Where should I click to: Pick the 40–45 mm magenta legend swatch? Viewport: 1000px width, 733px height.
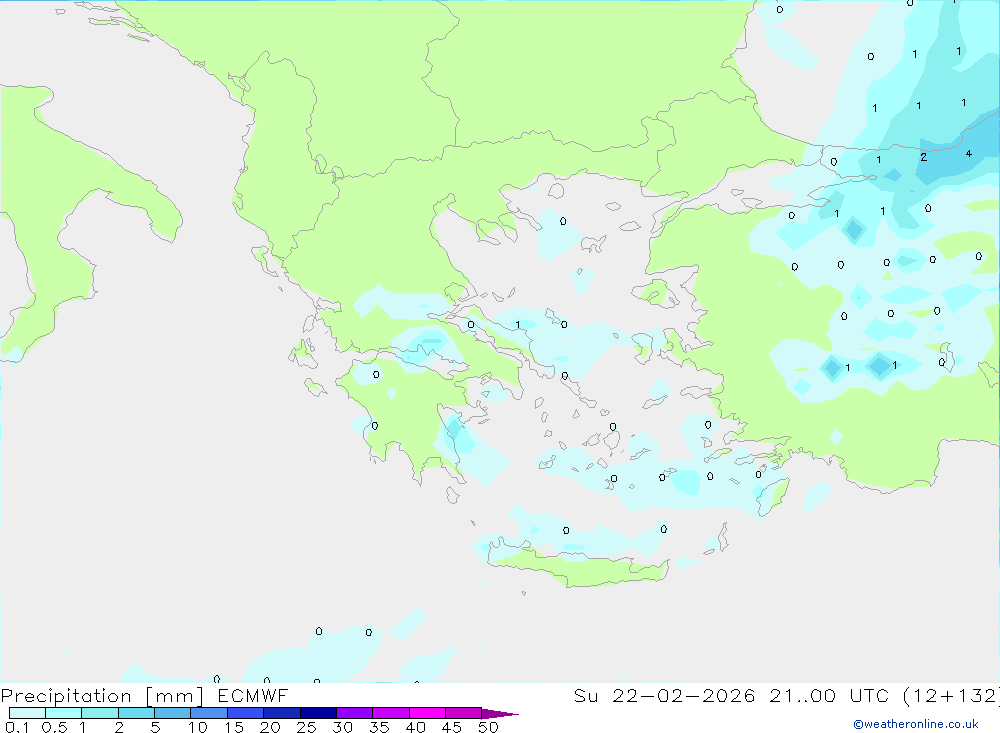(x=427, y=713)
